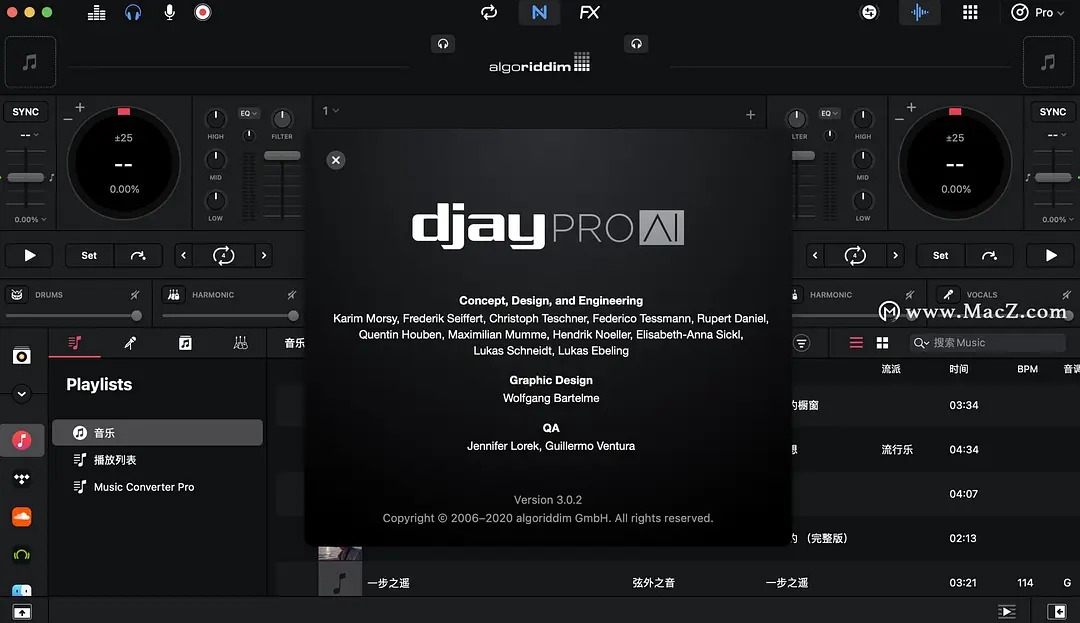1080x623 pixels.
Task: Select SoundCloud source in sidebar
Action: (x=21, y=516)
